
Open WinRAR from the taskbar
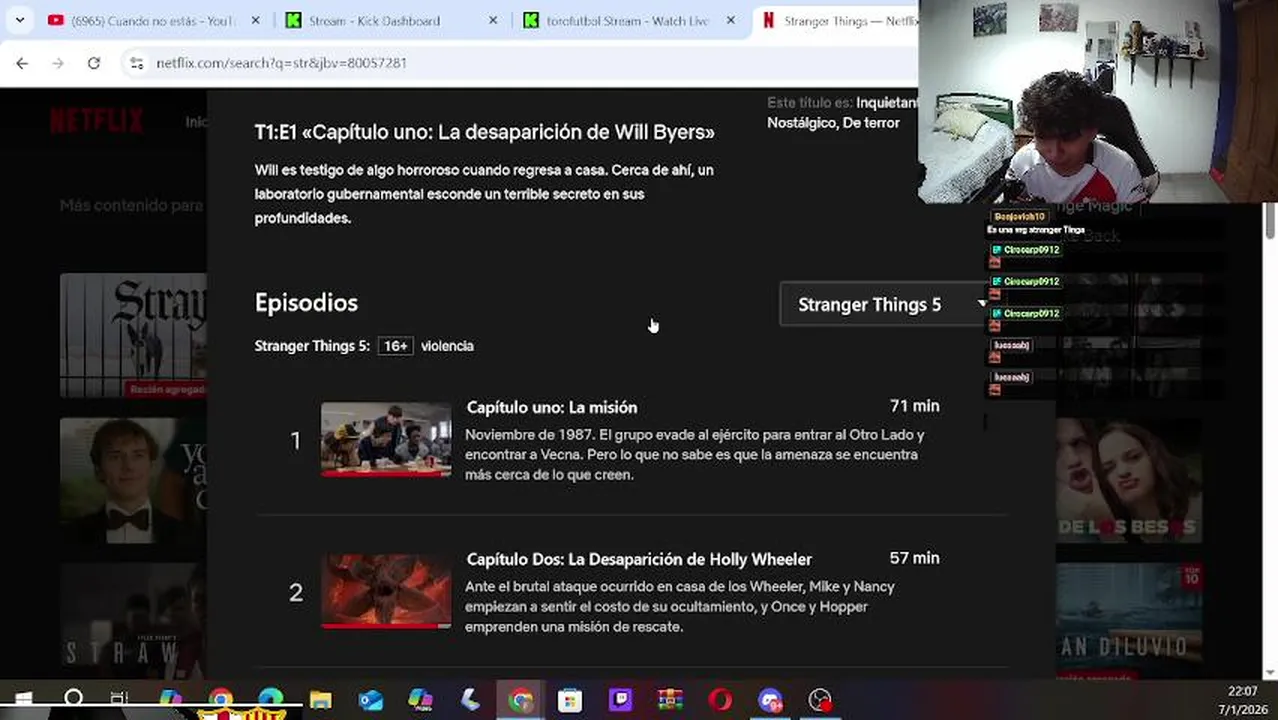pyautogui.click(x=670, y=699)
